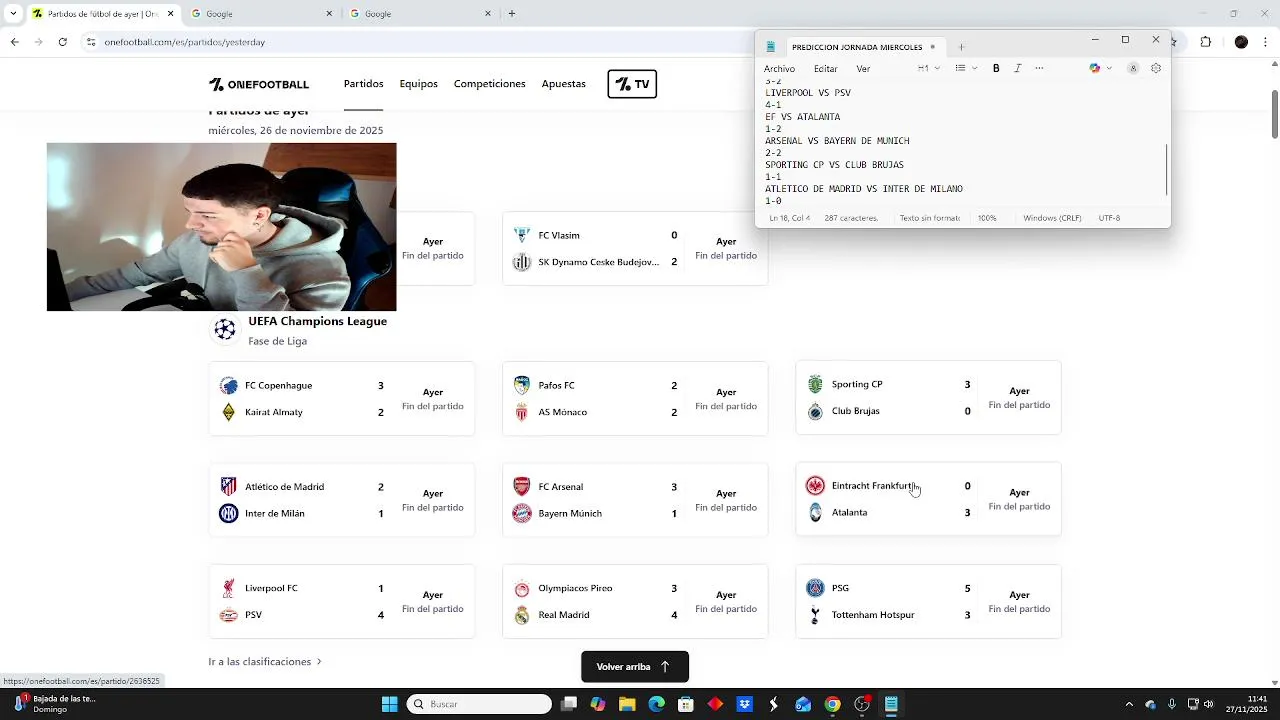Open the Equipos nav item
The image size is (1280, 720).
pyautogui.click(x=419, y=84)
